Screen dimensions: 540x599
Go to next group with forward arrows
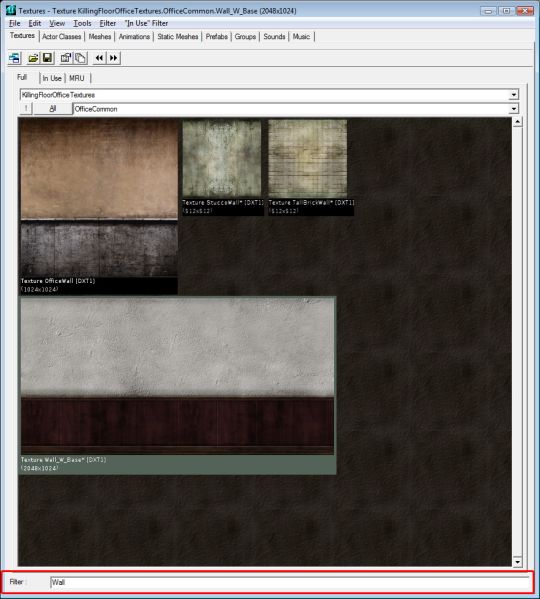coord(113,58)
